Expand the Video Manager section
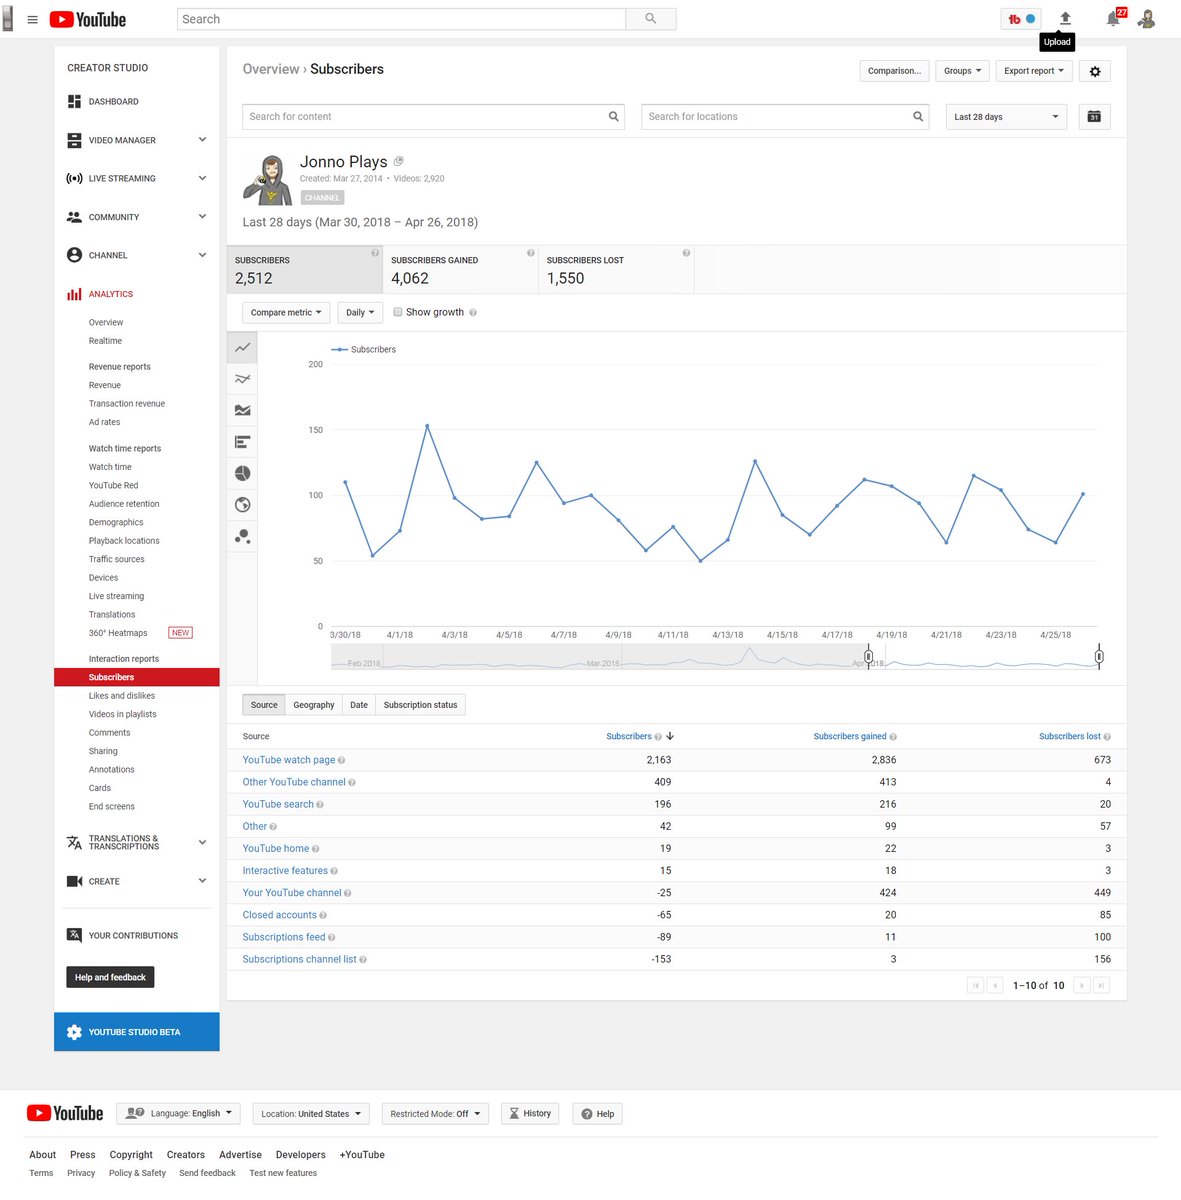Screen dimensions: 1181x1200 tap(202, 140)
